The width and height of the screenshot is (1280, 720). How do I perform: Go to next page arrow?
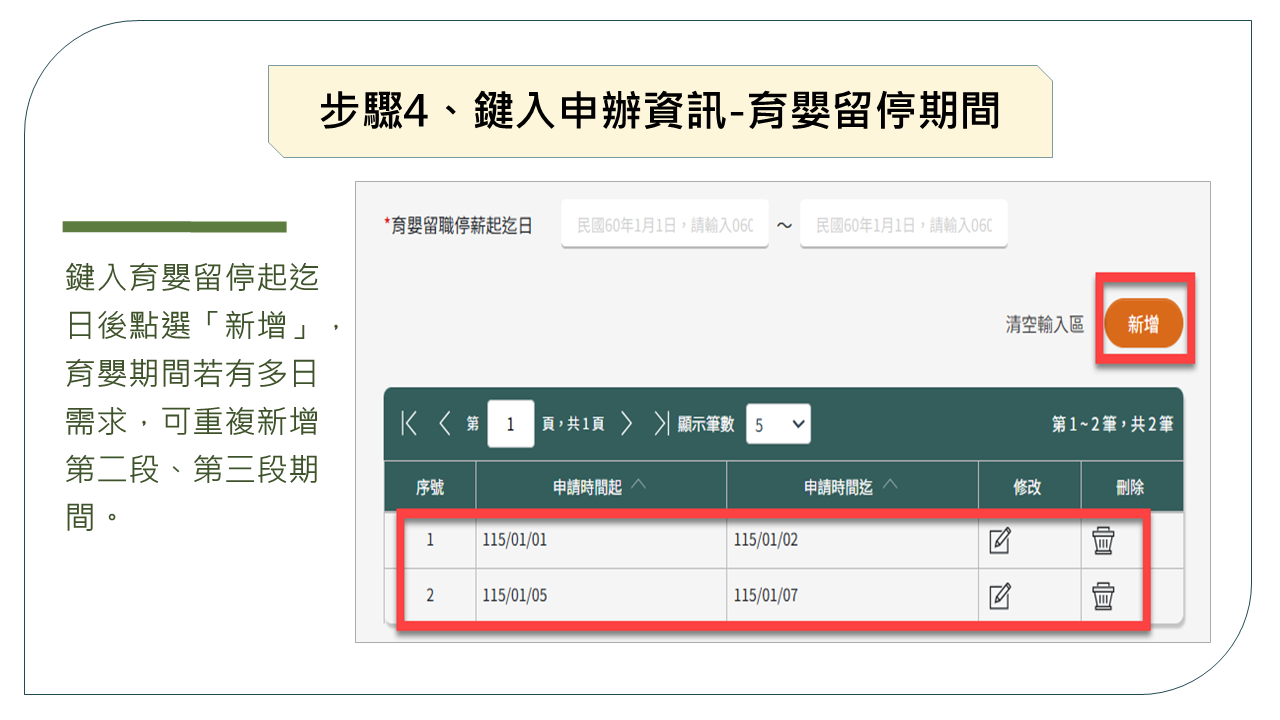pyautogui.click(x=627, y=424)
